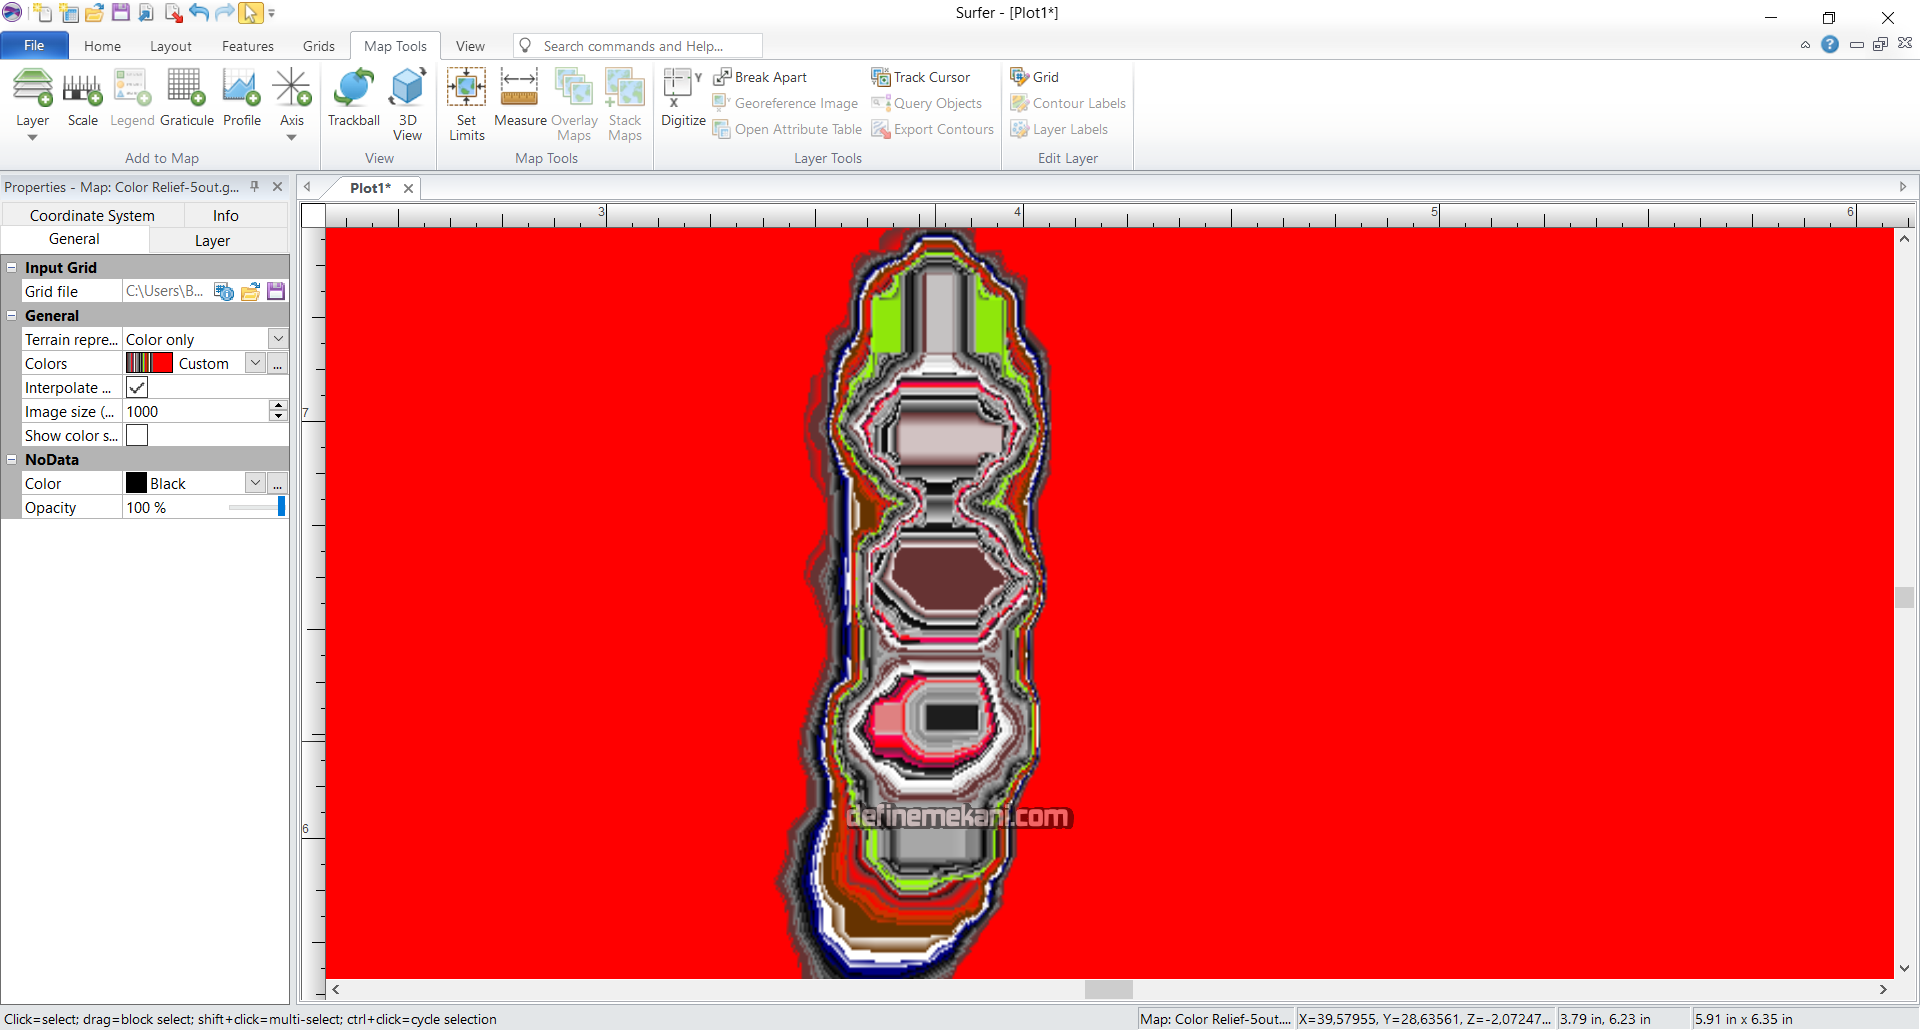
Task: Open the Coordinate System properties tab
Action: click(92, 216)
